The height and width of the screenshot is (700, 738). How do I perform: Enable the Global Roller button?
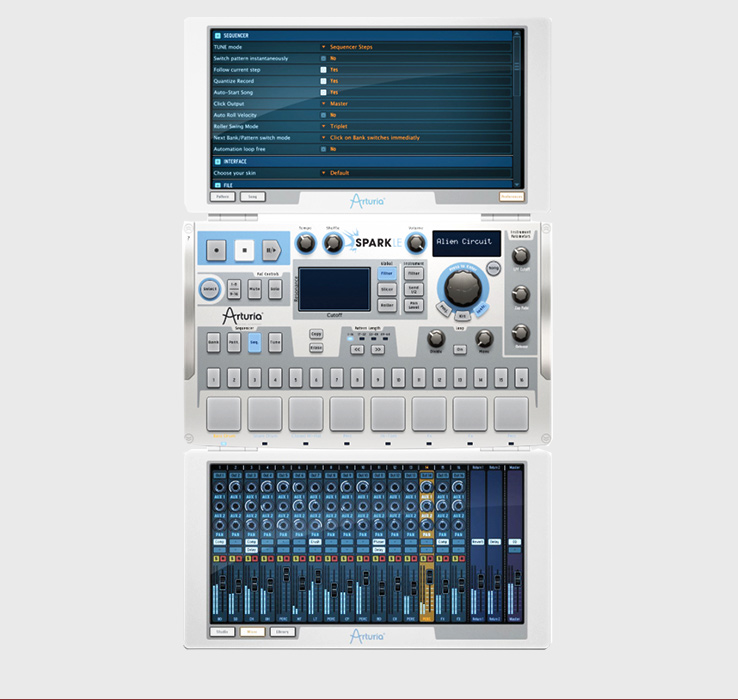(387, 306)
